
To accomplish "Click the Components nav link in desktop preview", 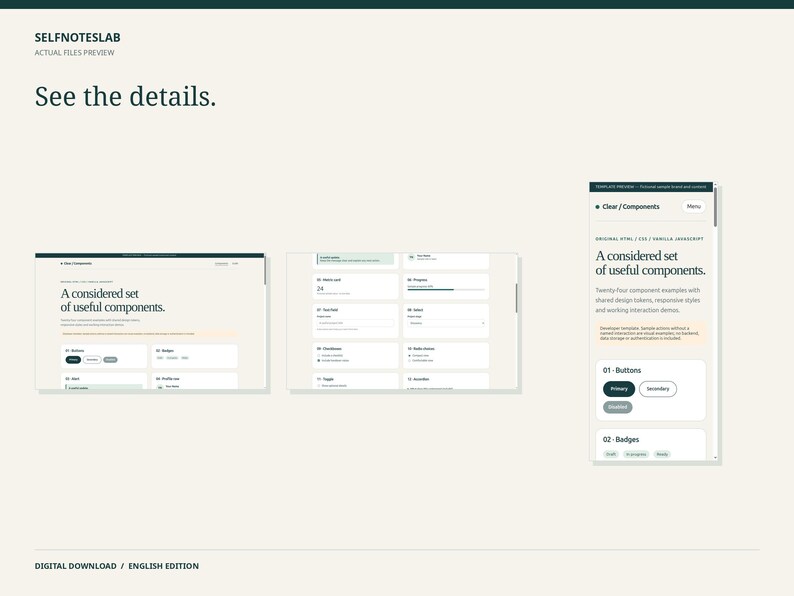I will click(221, 263).
